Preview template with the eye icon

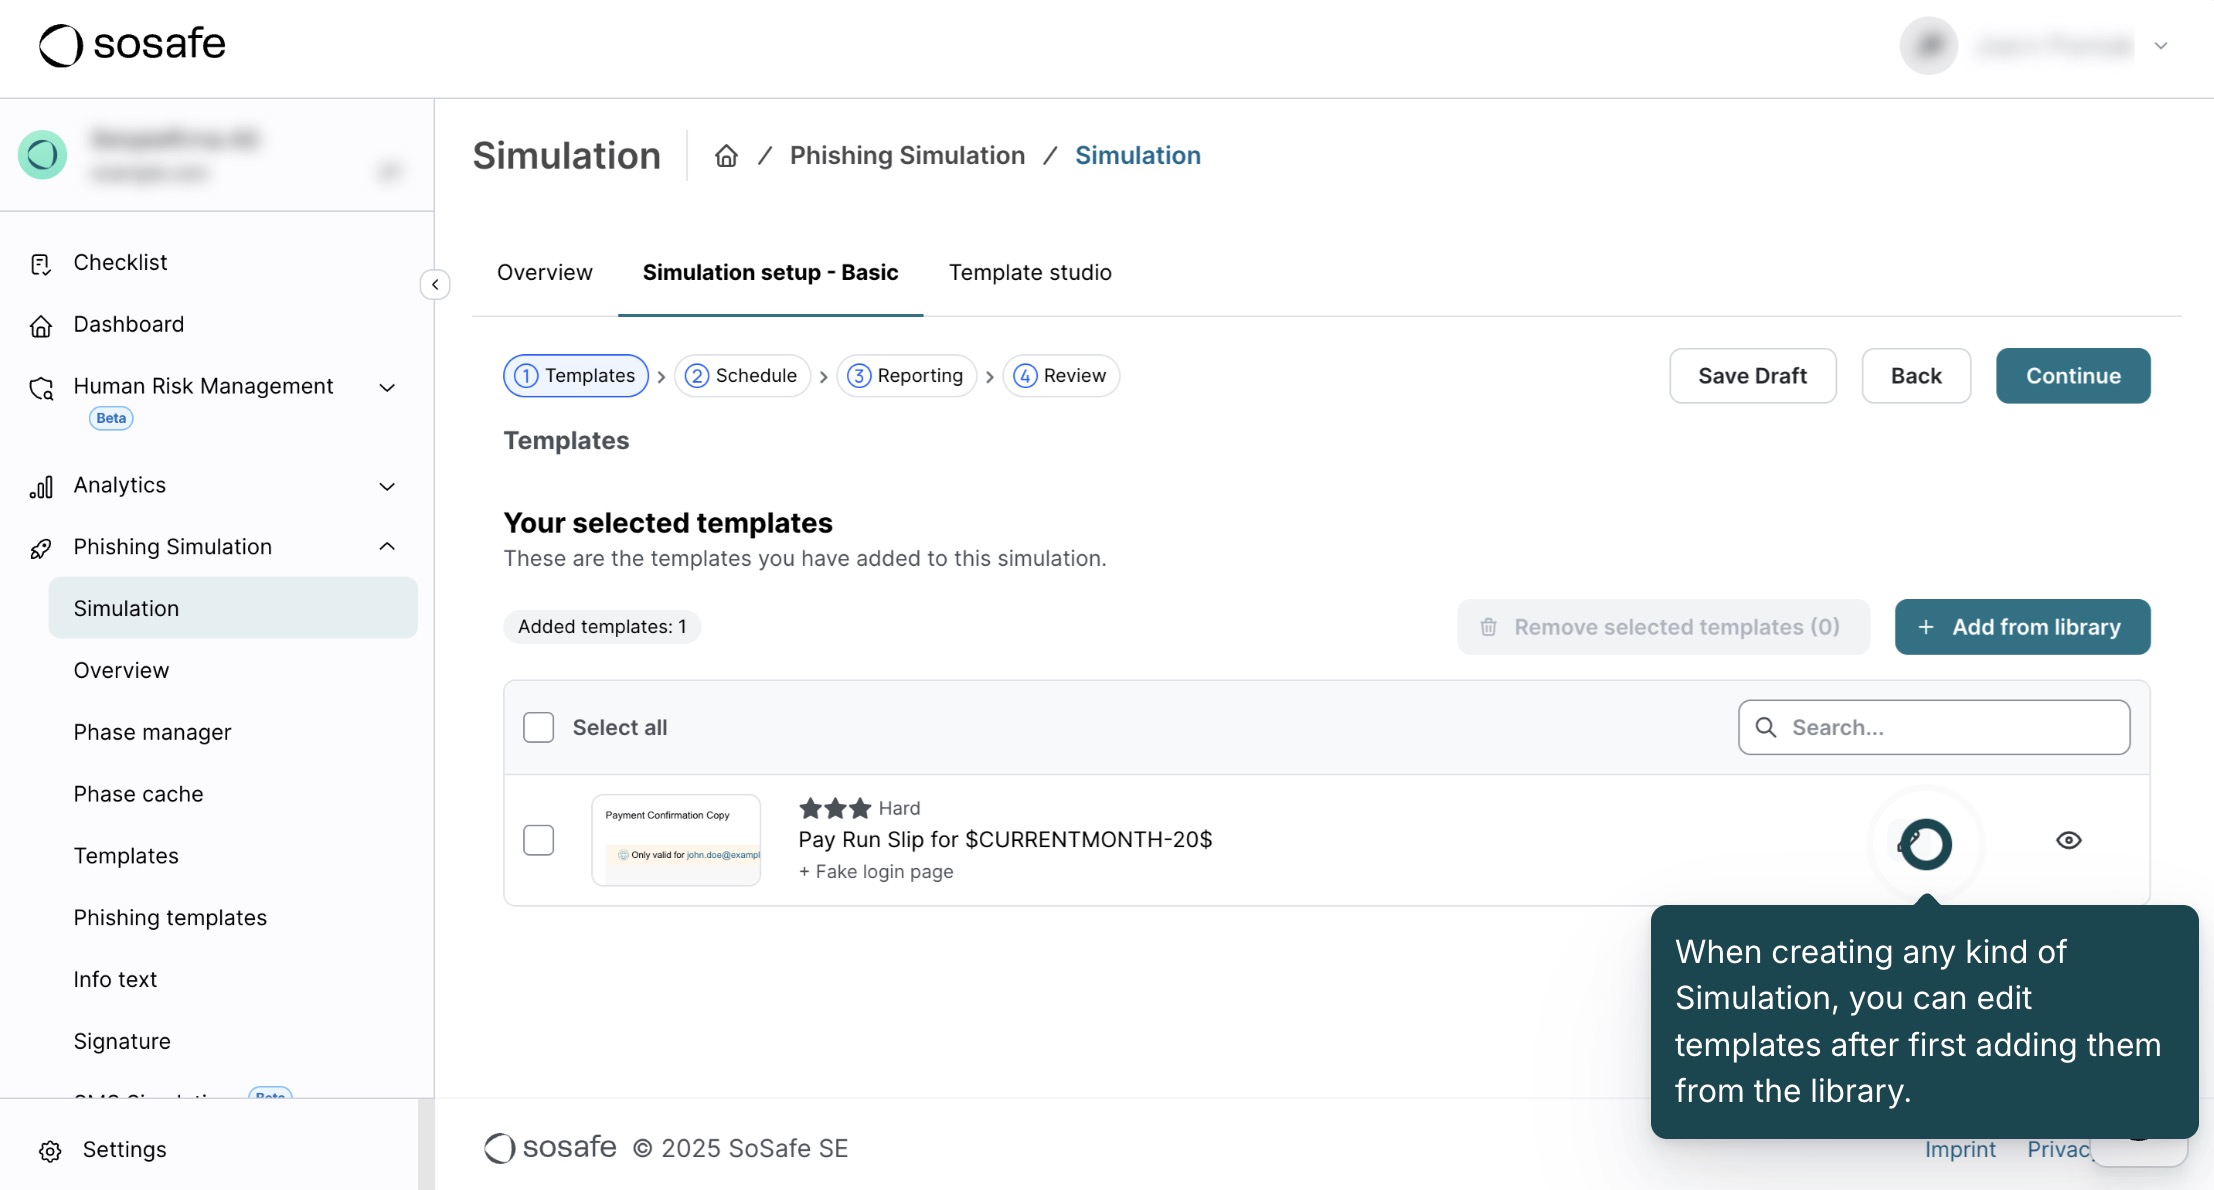2068,840
